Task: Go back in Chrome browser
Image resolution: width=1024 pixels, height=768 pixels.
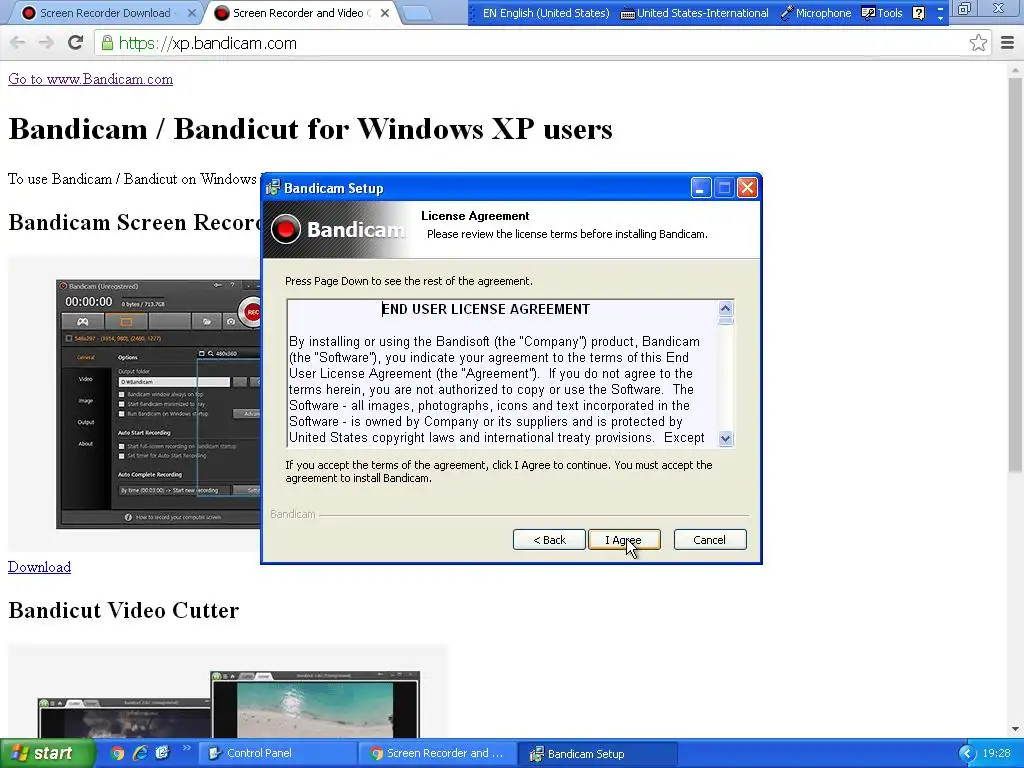Action: [18, 43]
